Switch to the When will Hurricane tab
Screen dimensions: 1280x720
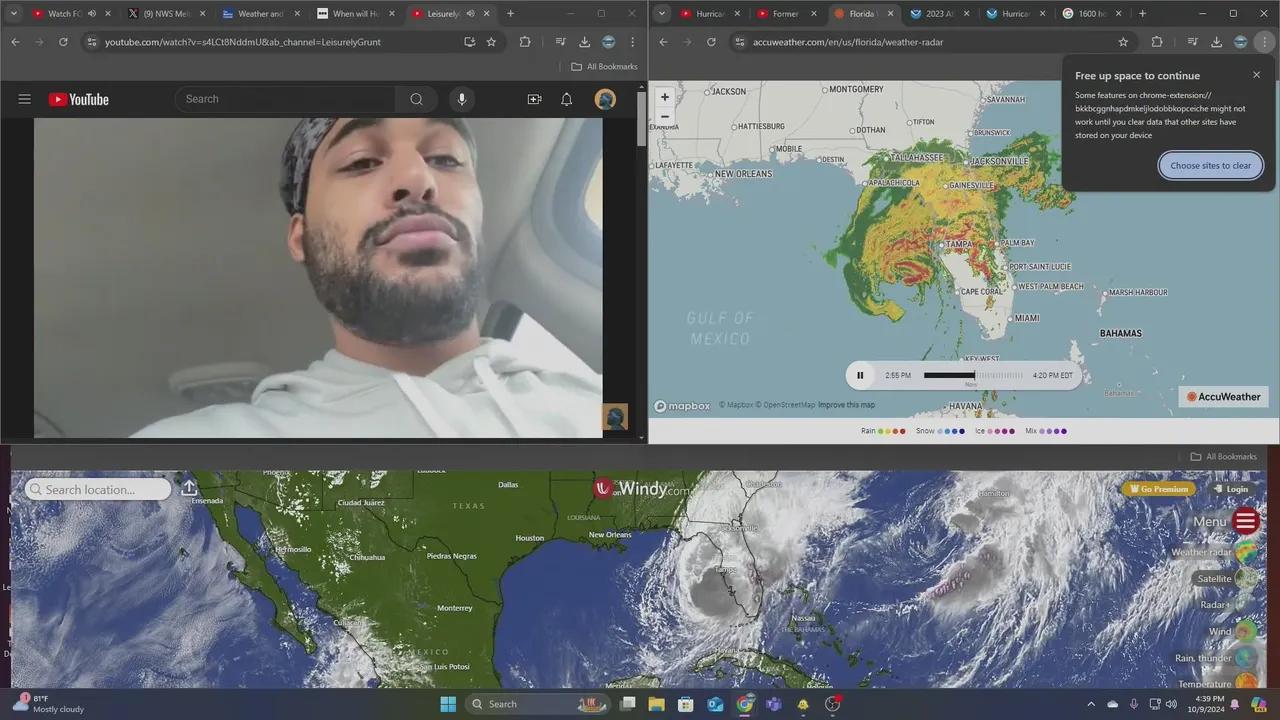[355, 14]
